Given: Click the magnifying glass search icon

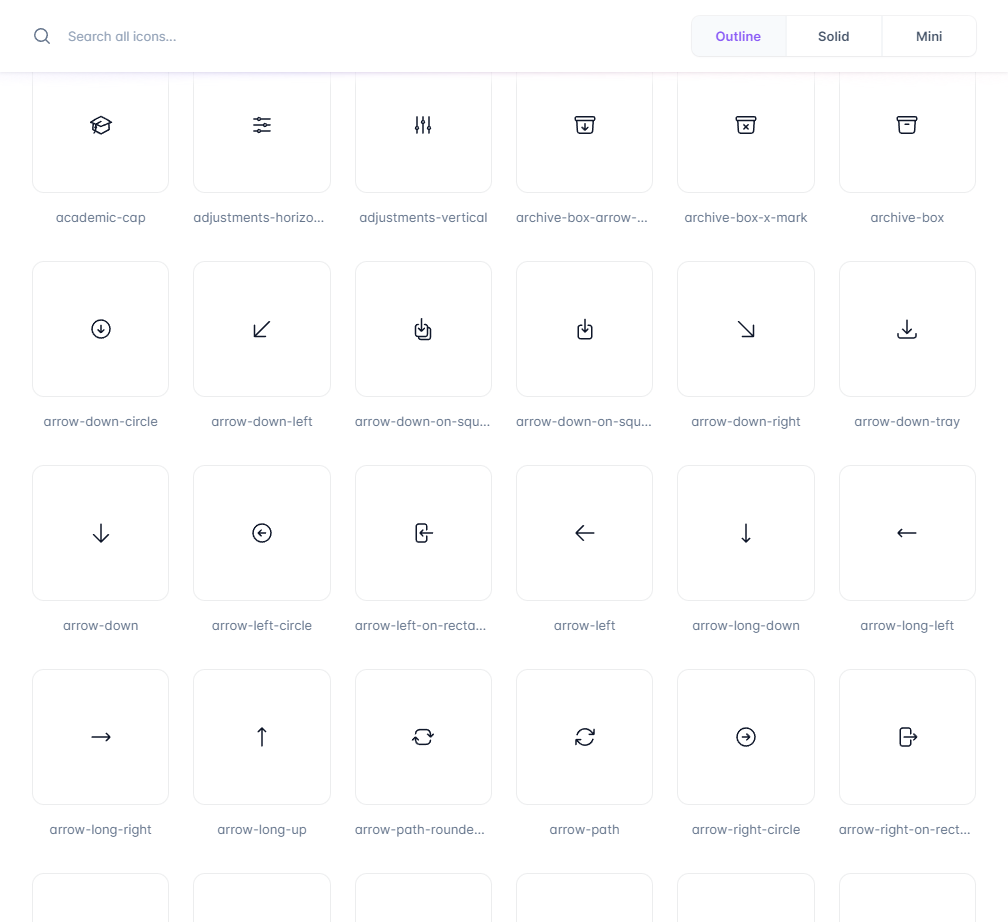Looking at the screenshot, I should click(42, 36).
